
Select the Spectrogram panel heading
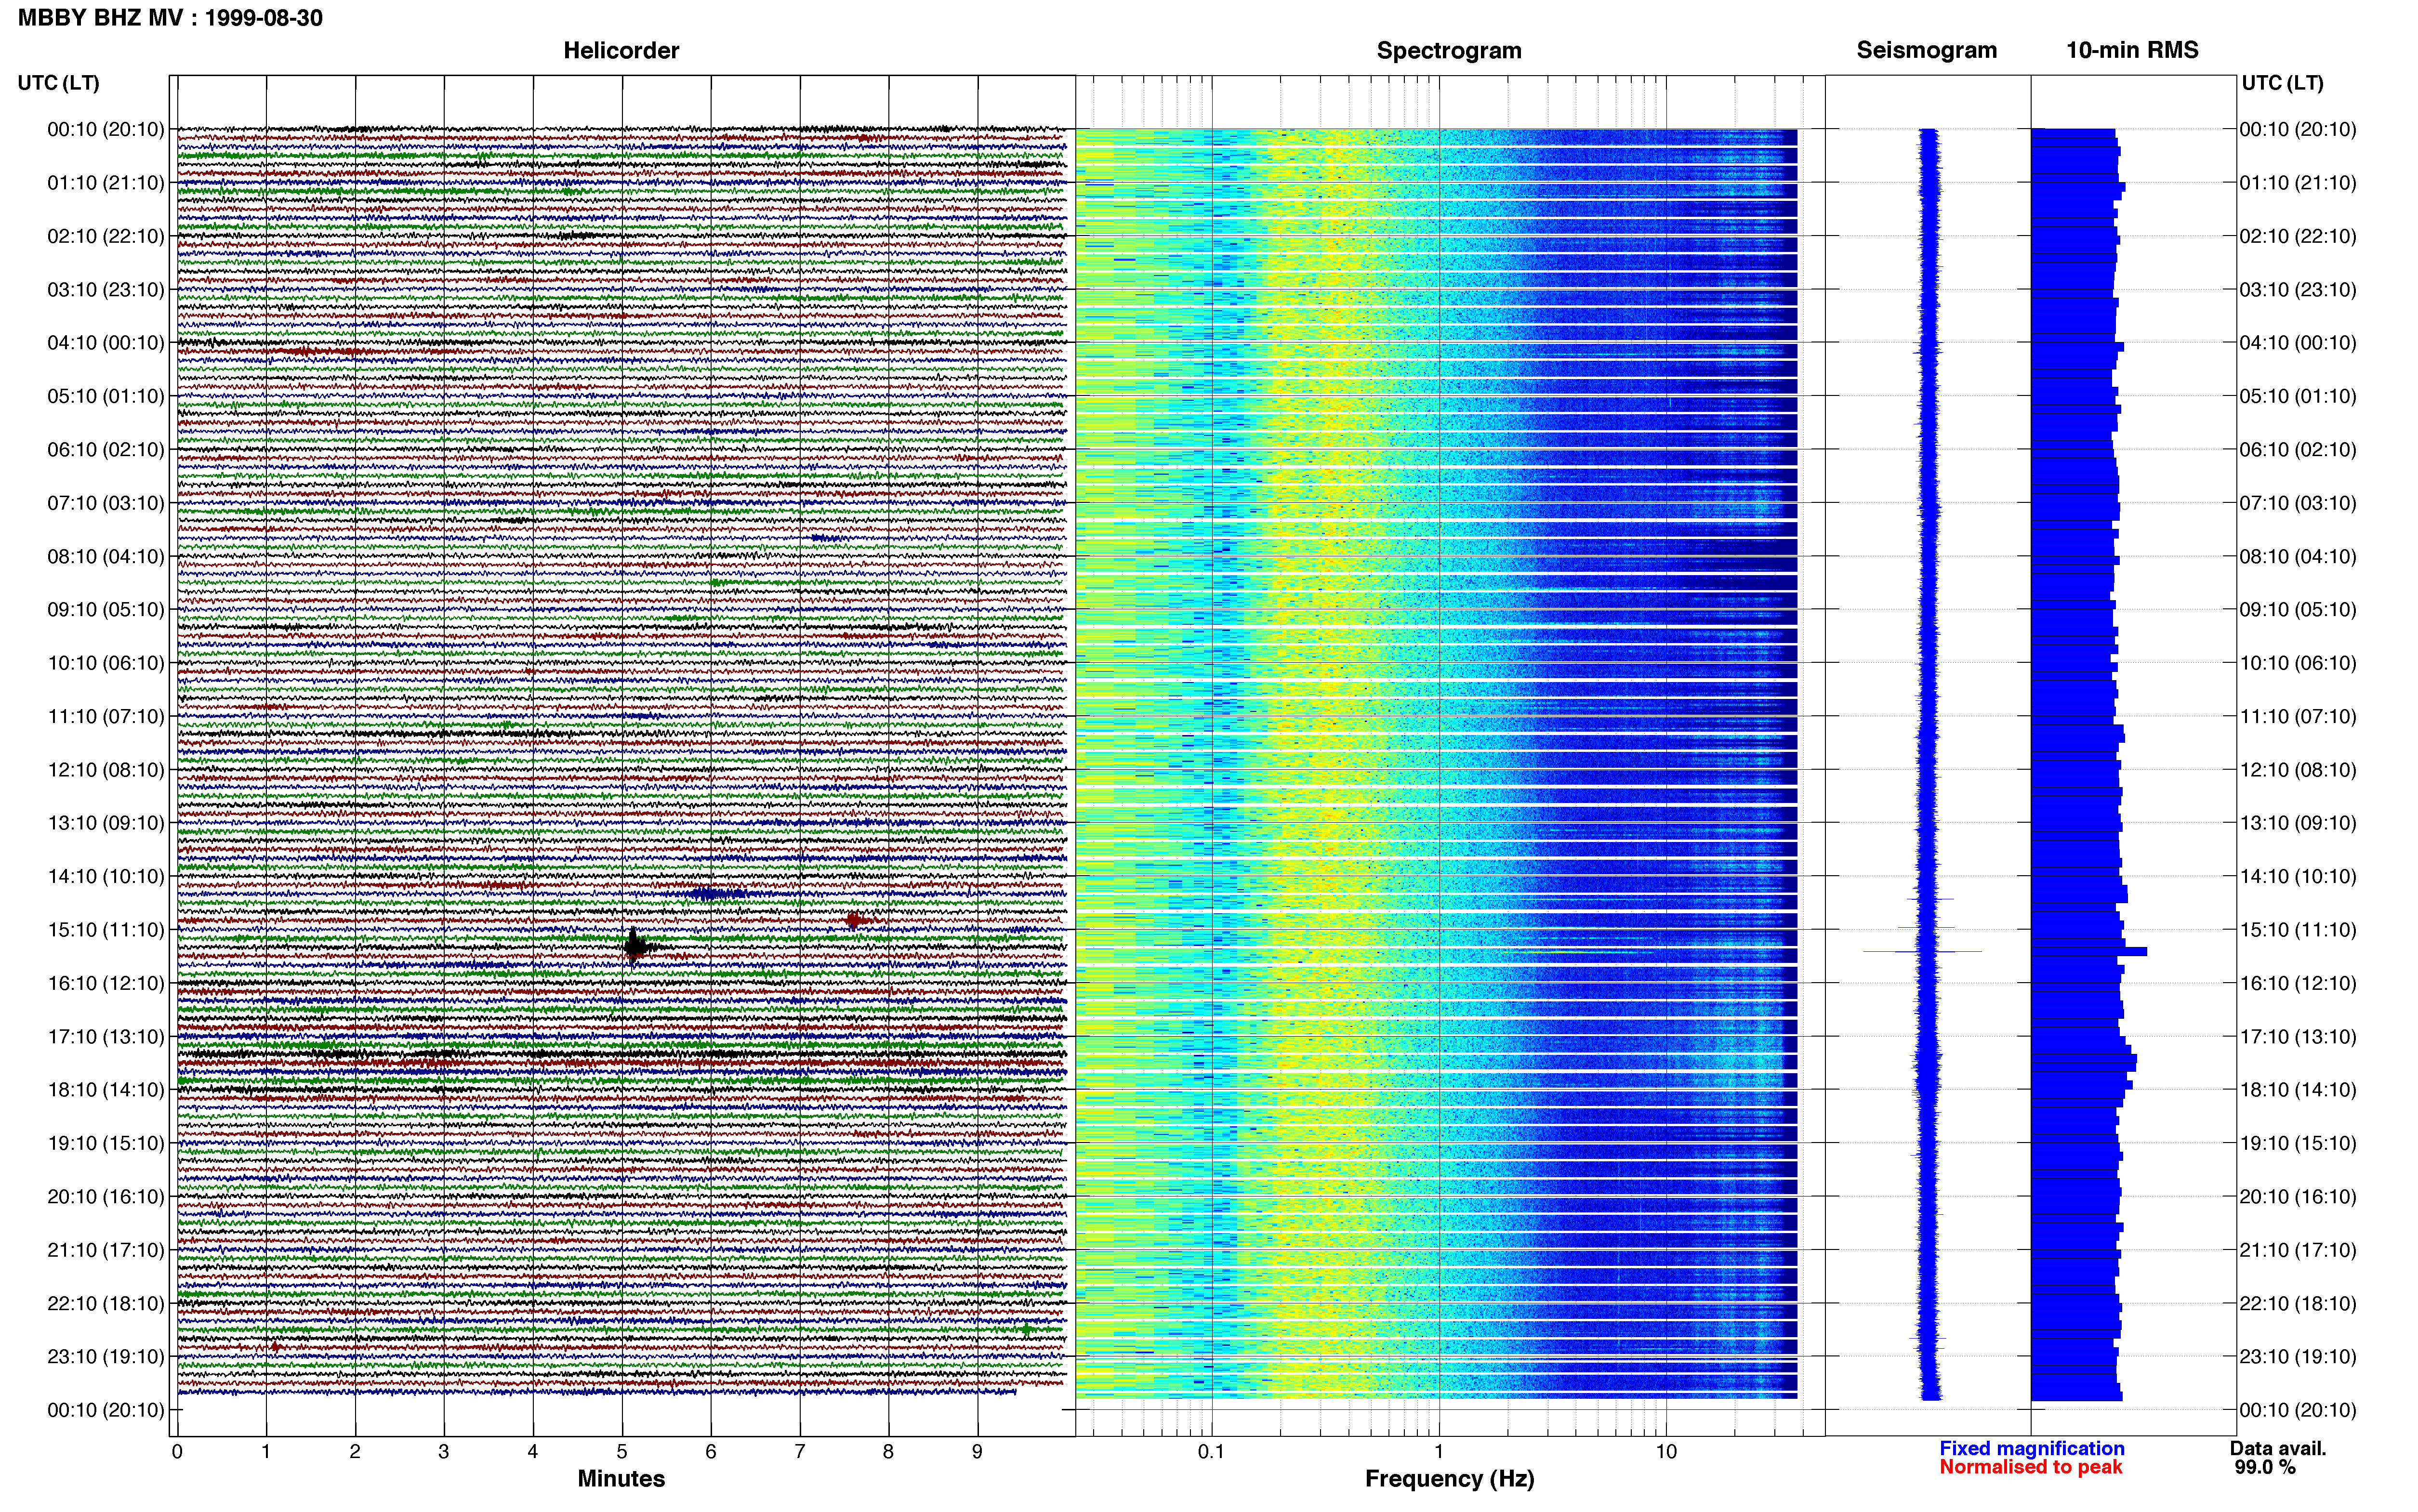[x=1449, y=50]
